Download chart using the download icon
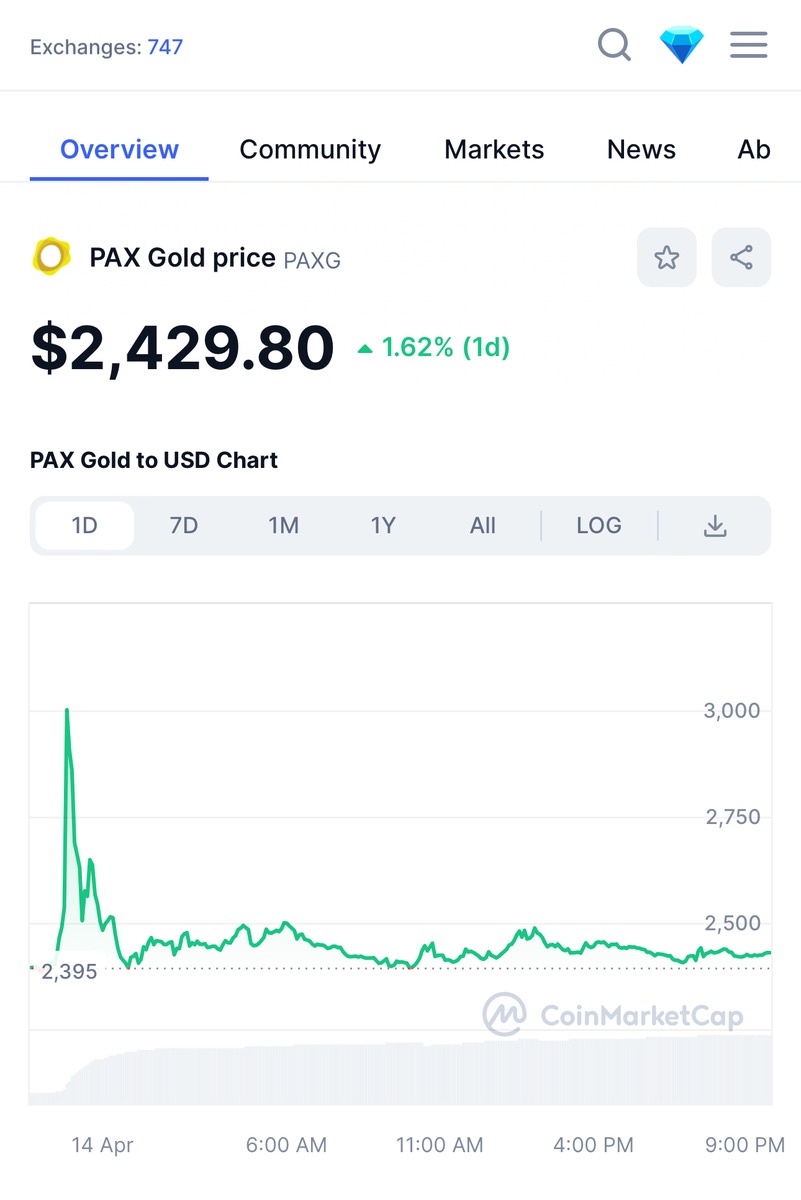This screenshot has width=801, height=1200. (715, 526)
